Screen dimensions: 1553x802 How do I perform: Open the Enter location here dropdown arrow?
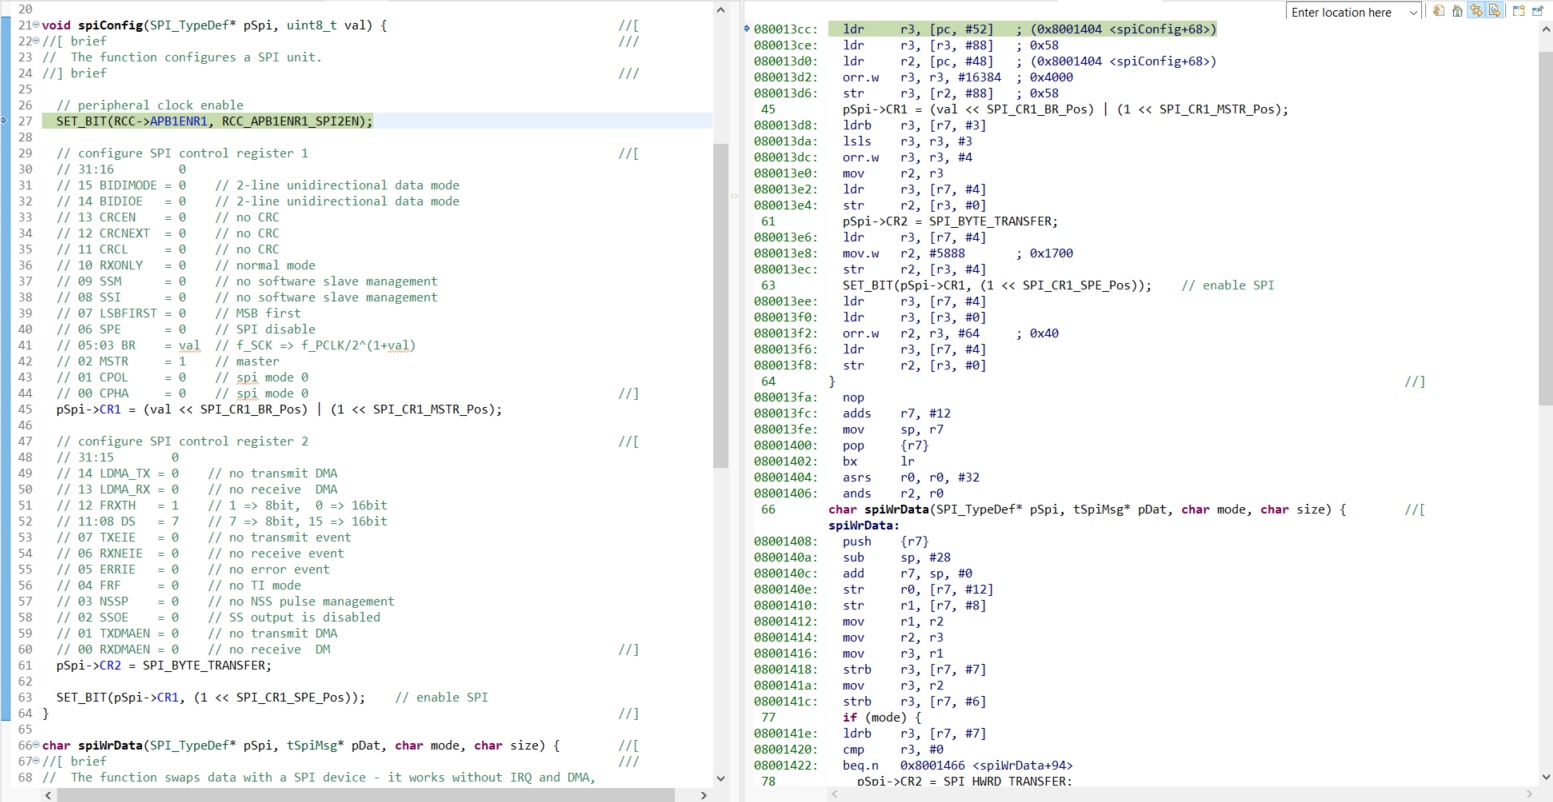(x=1413, y=12)
